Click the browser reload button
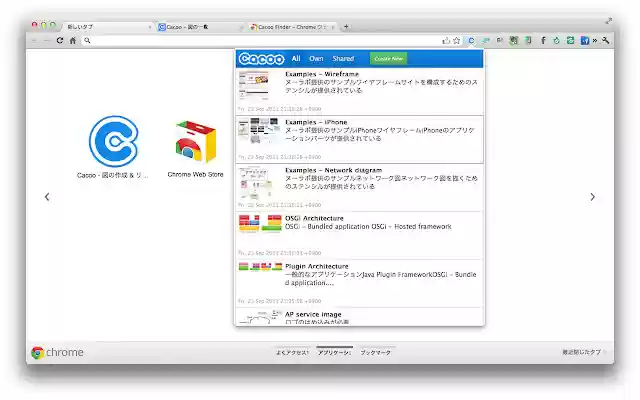Image resolution: width=640 pixels, height=400 pixels. coord(60,40)
